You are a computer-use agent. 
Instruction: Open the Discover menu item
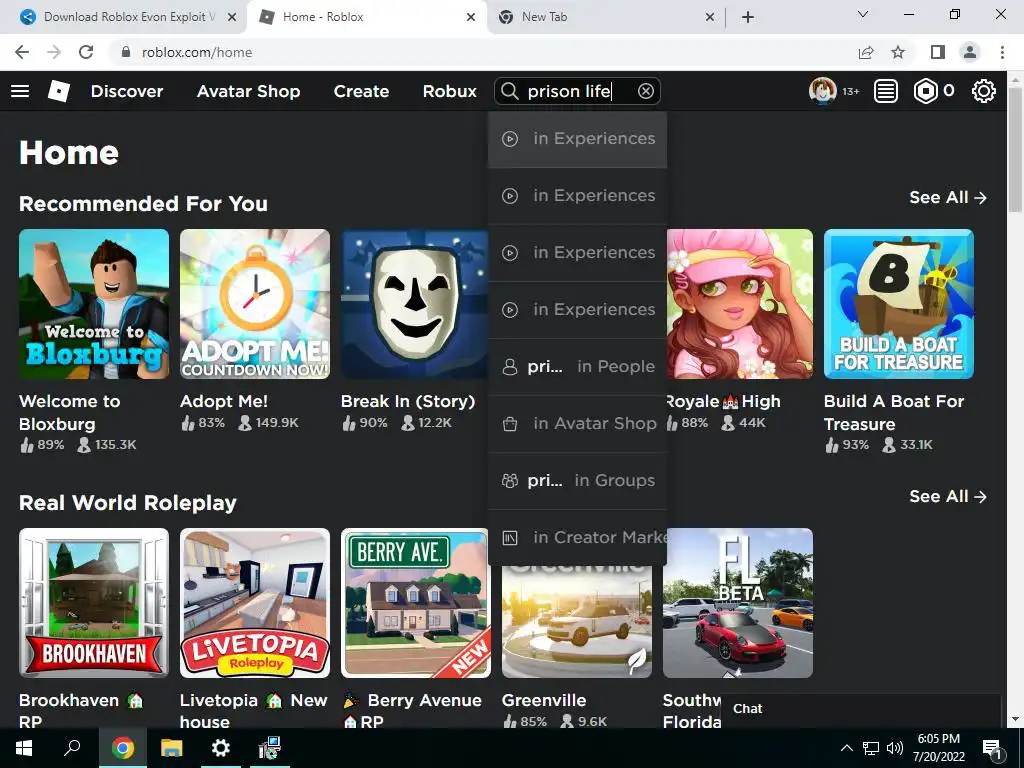[127, 91]
